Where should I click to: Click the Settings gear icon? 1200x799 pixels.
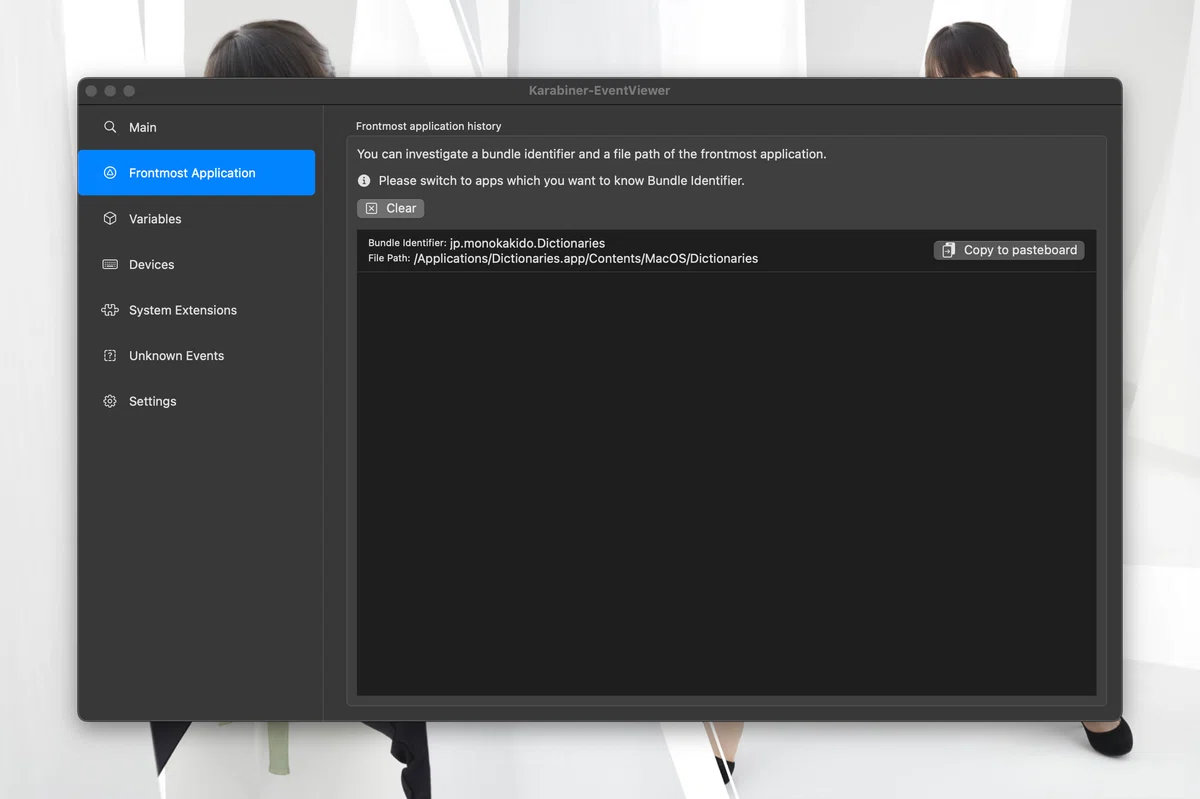click(110, 401)
